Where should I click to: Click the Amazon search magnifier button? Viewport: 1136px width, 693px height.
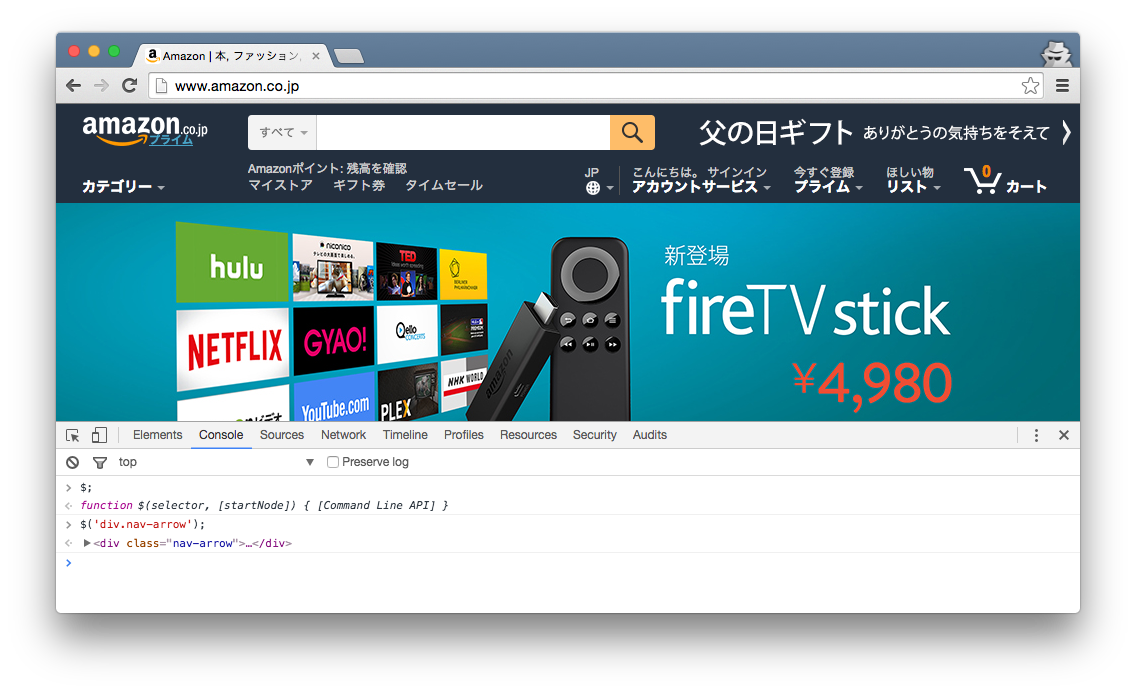point(632,132)
